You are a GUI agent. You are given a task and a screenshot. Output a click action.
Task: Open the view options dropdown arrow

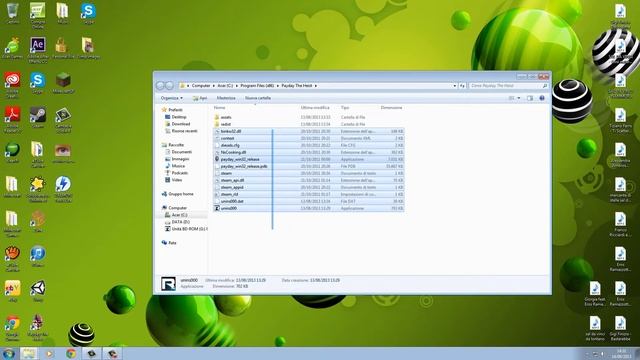(x=519, y=98)
